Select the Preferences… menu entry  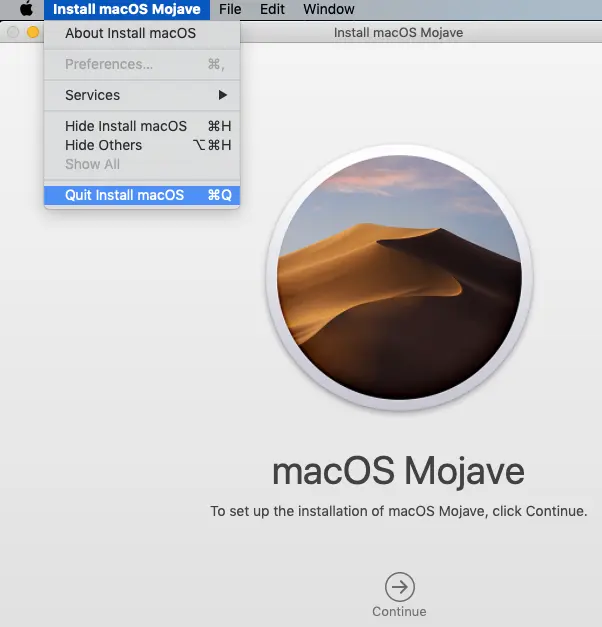(x=142, y=64)
